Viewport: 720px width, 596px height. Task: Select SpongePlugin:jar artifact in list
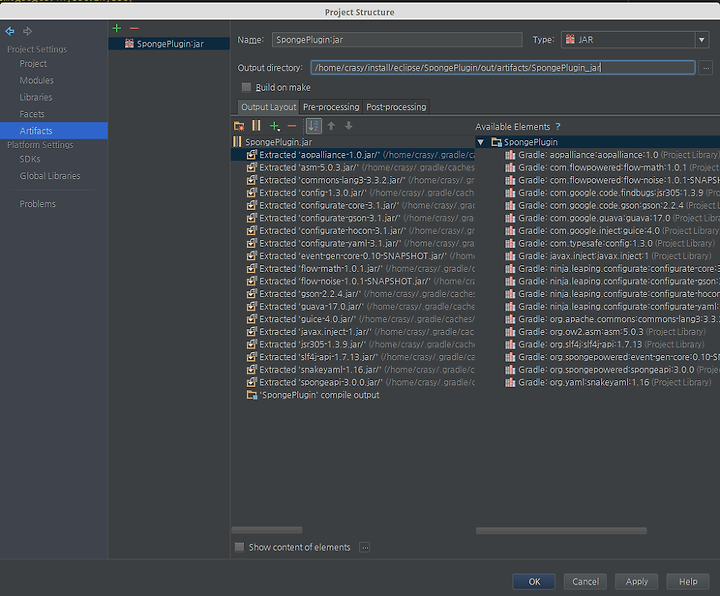coord(169,44)
